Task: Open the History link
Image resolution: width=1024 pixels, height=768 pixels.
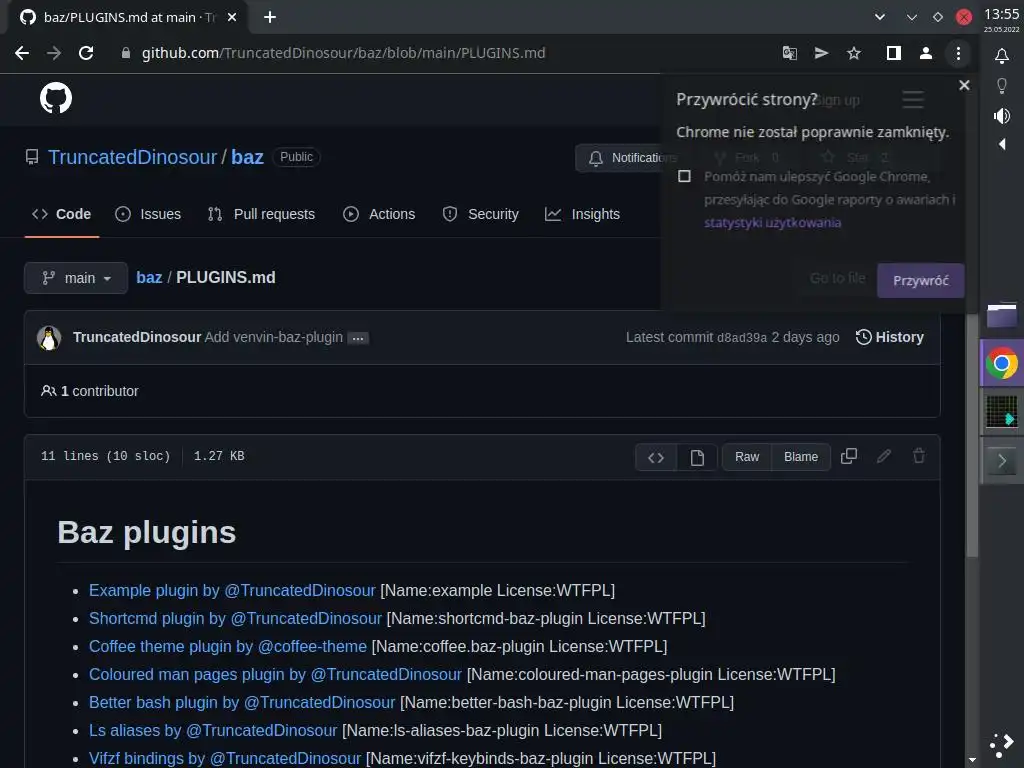Action: pos(889,338)
